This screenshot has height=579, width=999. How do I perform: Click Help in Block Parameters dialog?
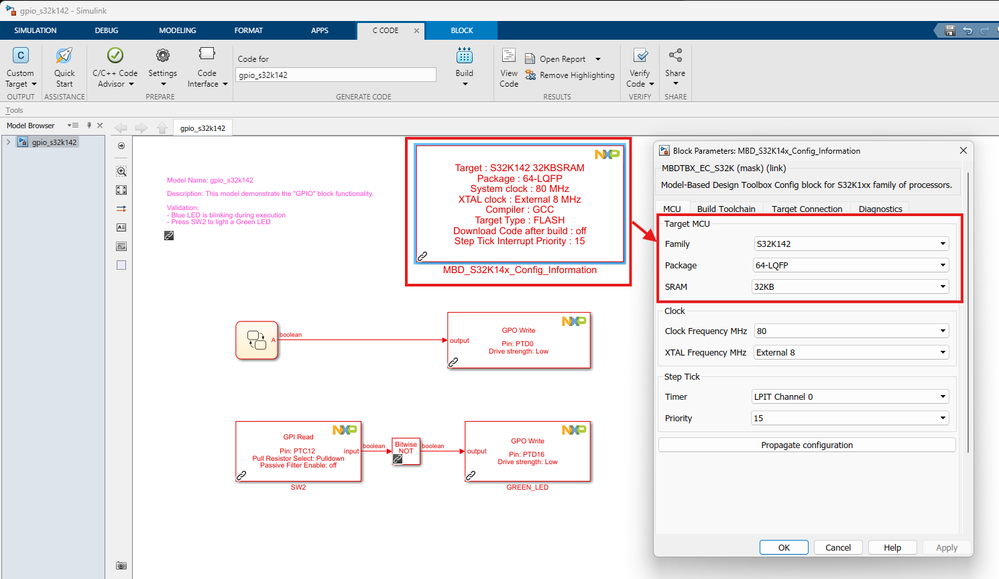pos(892,548)
